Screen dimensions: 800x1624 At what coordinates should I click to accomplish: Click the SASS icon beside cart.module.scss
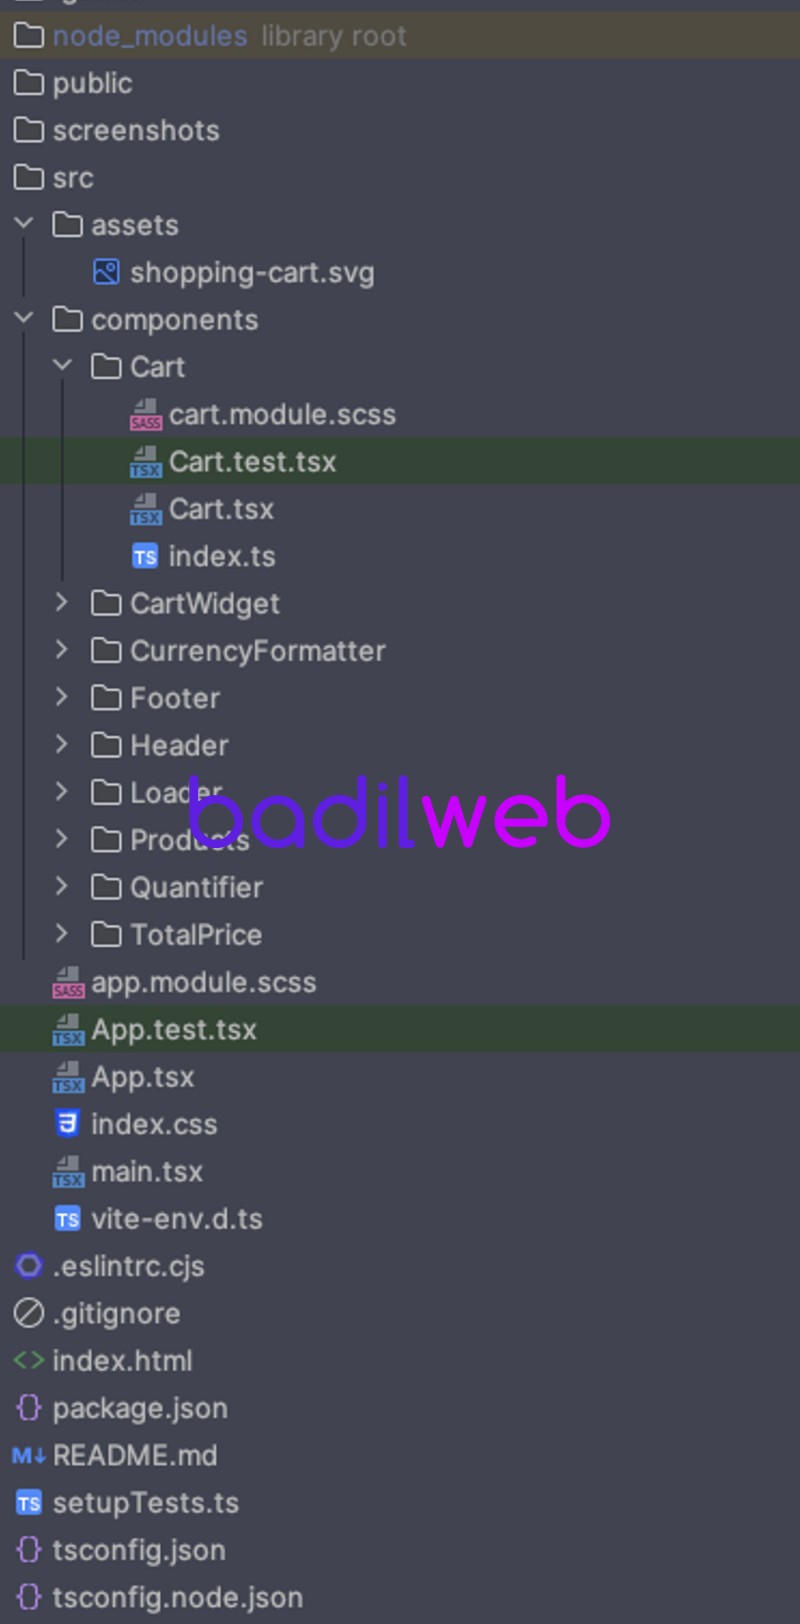coord(146,414)
